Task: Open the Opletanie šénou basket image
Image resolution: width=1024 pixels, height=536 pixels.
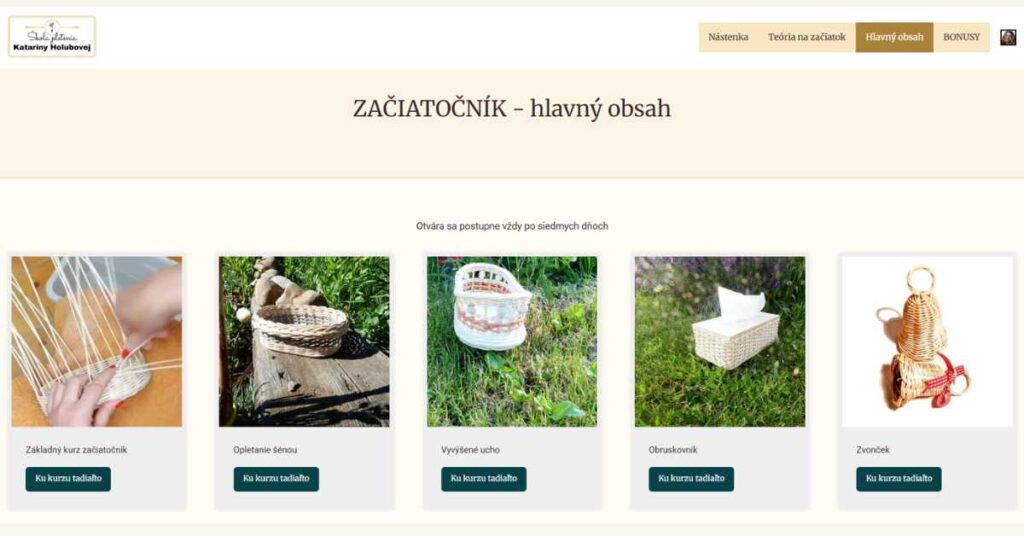Action: 304,341
